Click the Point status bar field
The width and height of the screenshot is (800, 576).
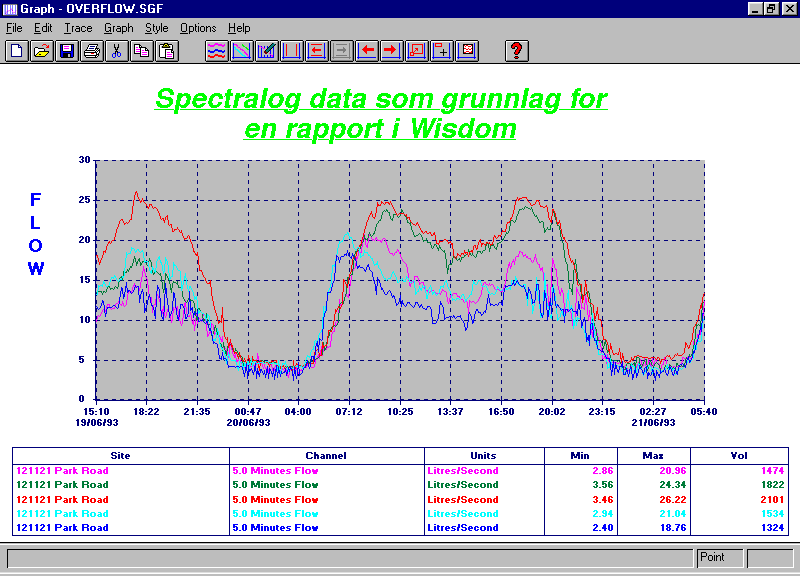[x=720, y=557]
